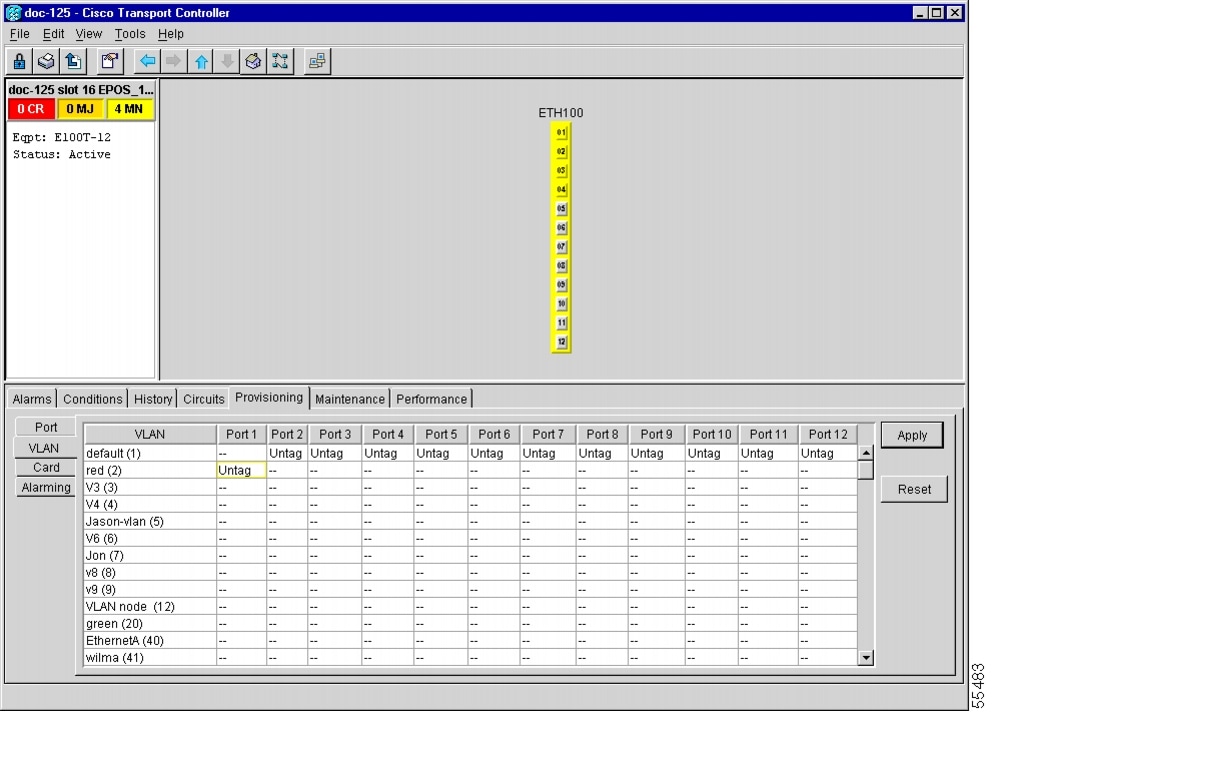Click port 03 on the ETH100 card
Image resolution: width=1212 pixels, height=761 pixels.
tap(561, 170)
